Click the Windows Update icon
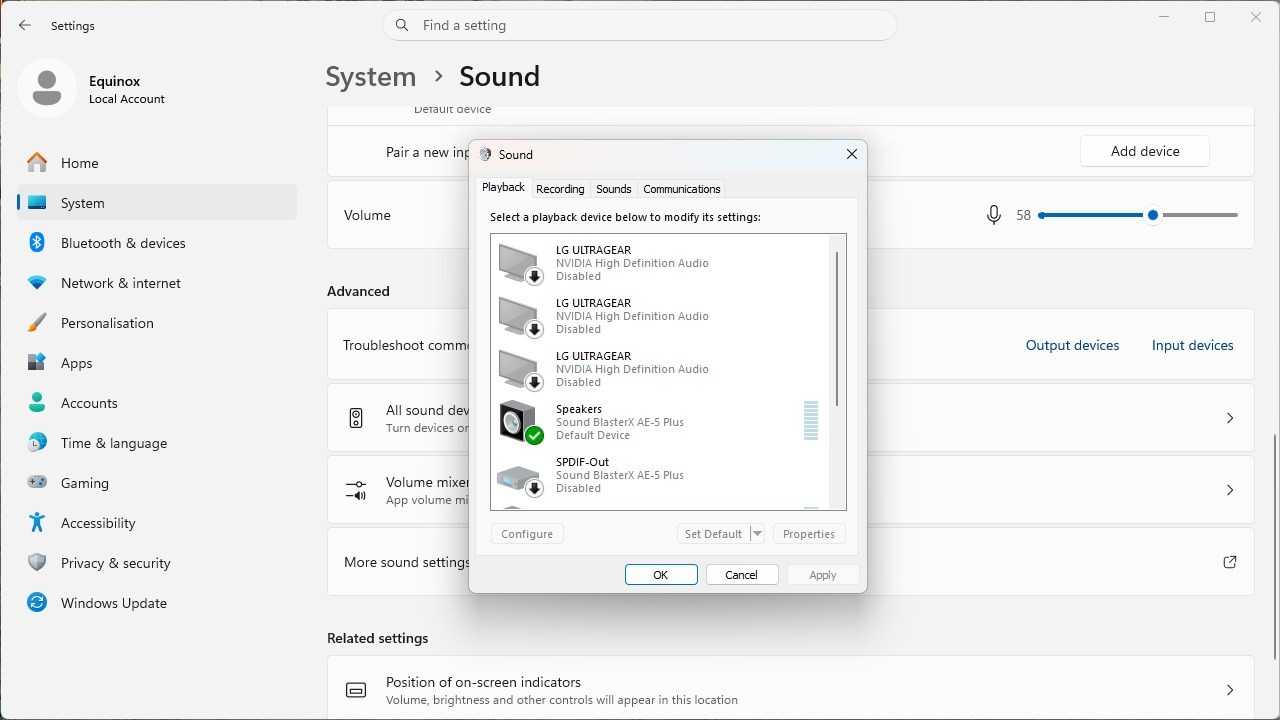 tap(37, 602)
